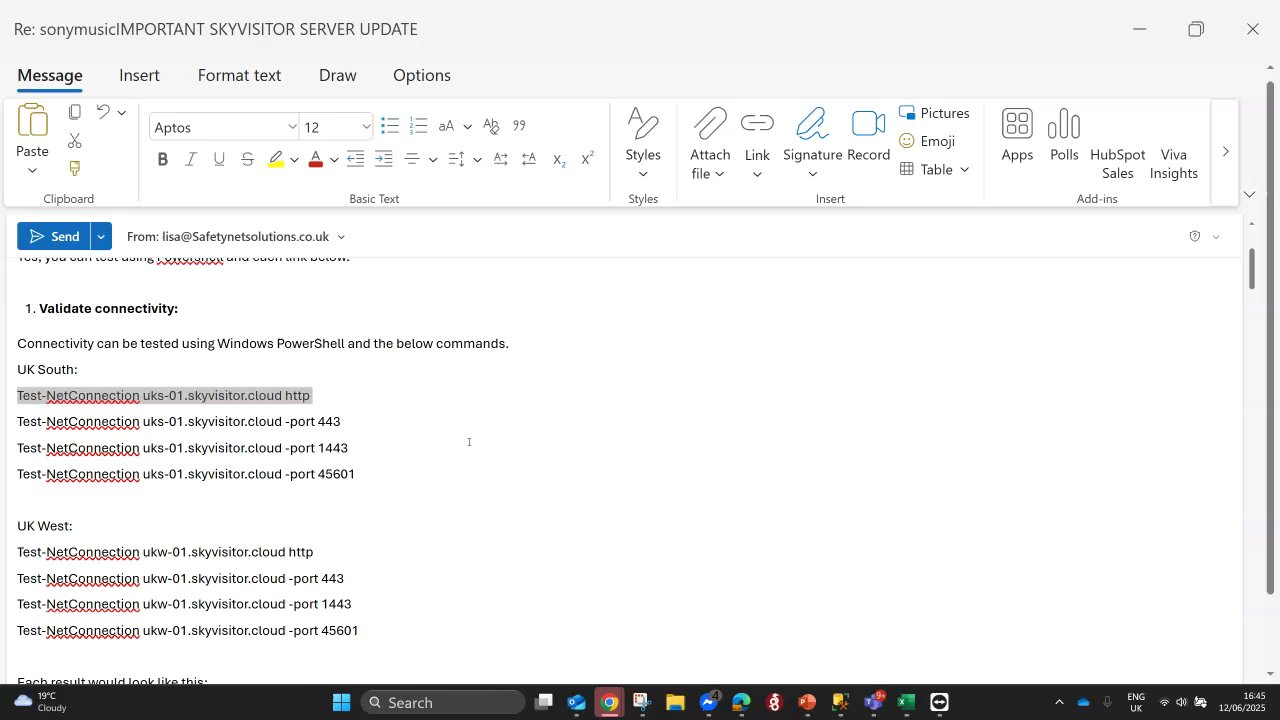Toggle Bold formatting
The height and width of the screenshot is (720, 1280).
click(x=162, y=159)
